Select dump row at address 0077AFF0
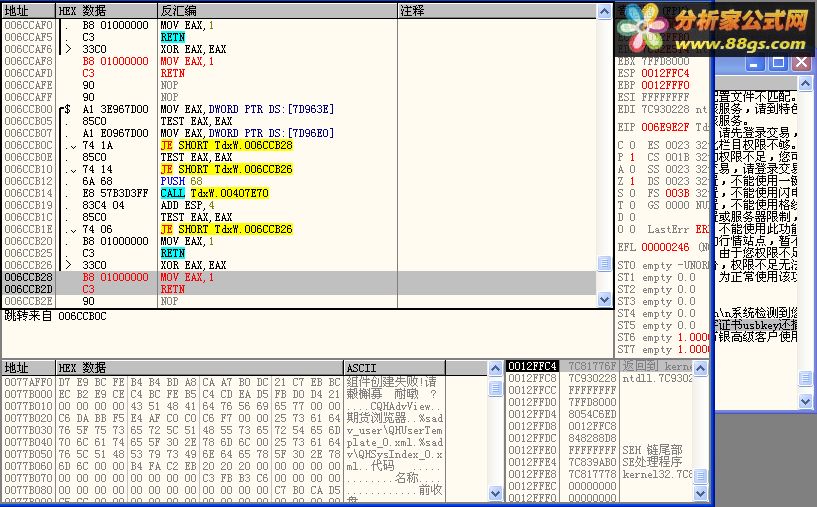The height and width of the screenshot is (507, 817). (x=224, y=382)
